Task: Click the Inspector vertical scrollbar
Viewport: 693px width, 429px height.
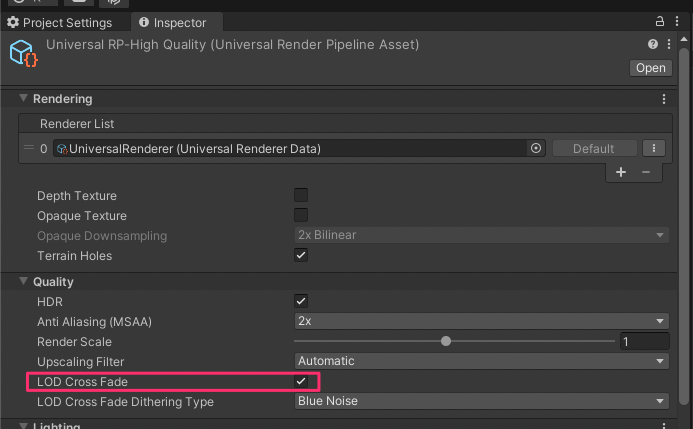Action: coord(684,226)
